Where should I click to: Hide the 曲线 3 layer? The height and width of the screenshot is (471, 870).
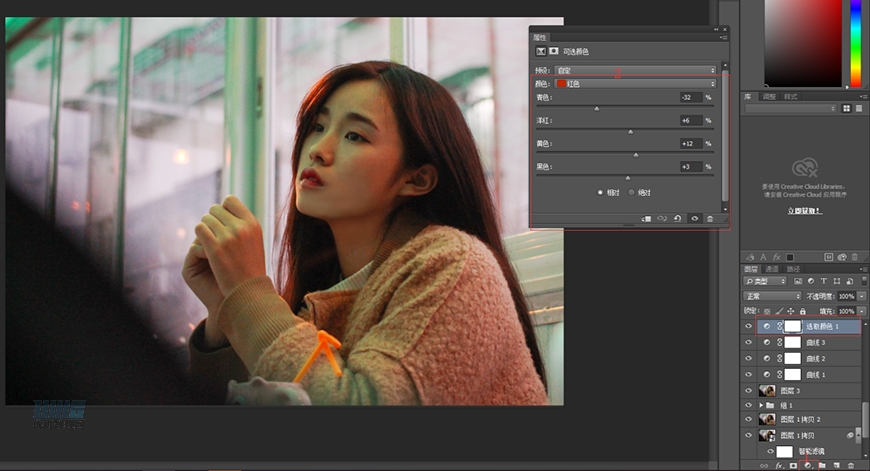coord(749,342)
